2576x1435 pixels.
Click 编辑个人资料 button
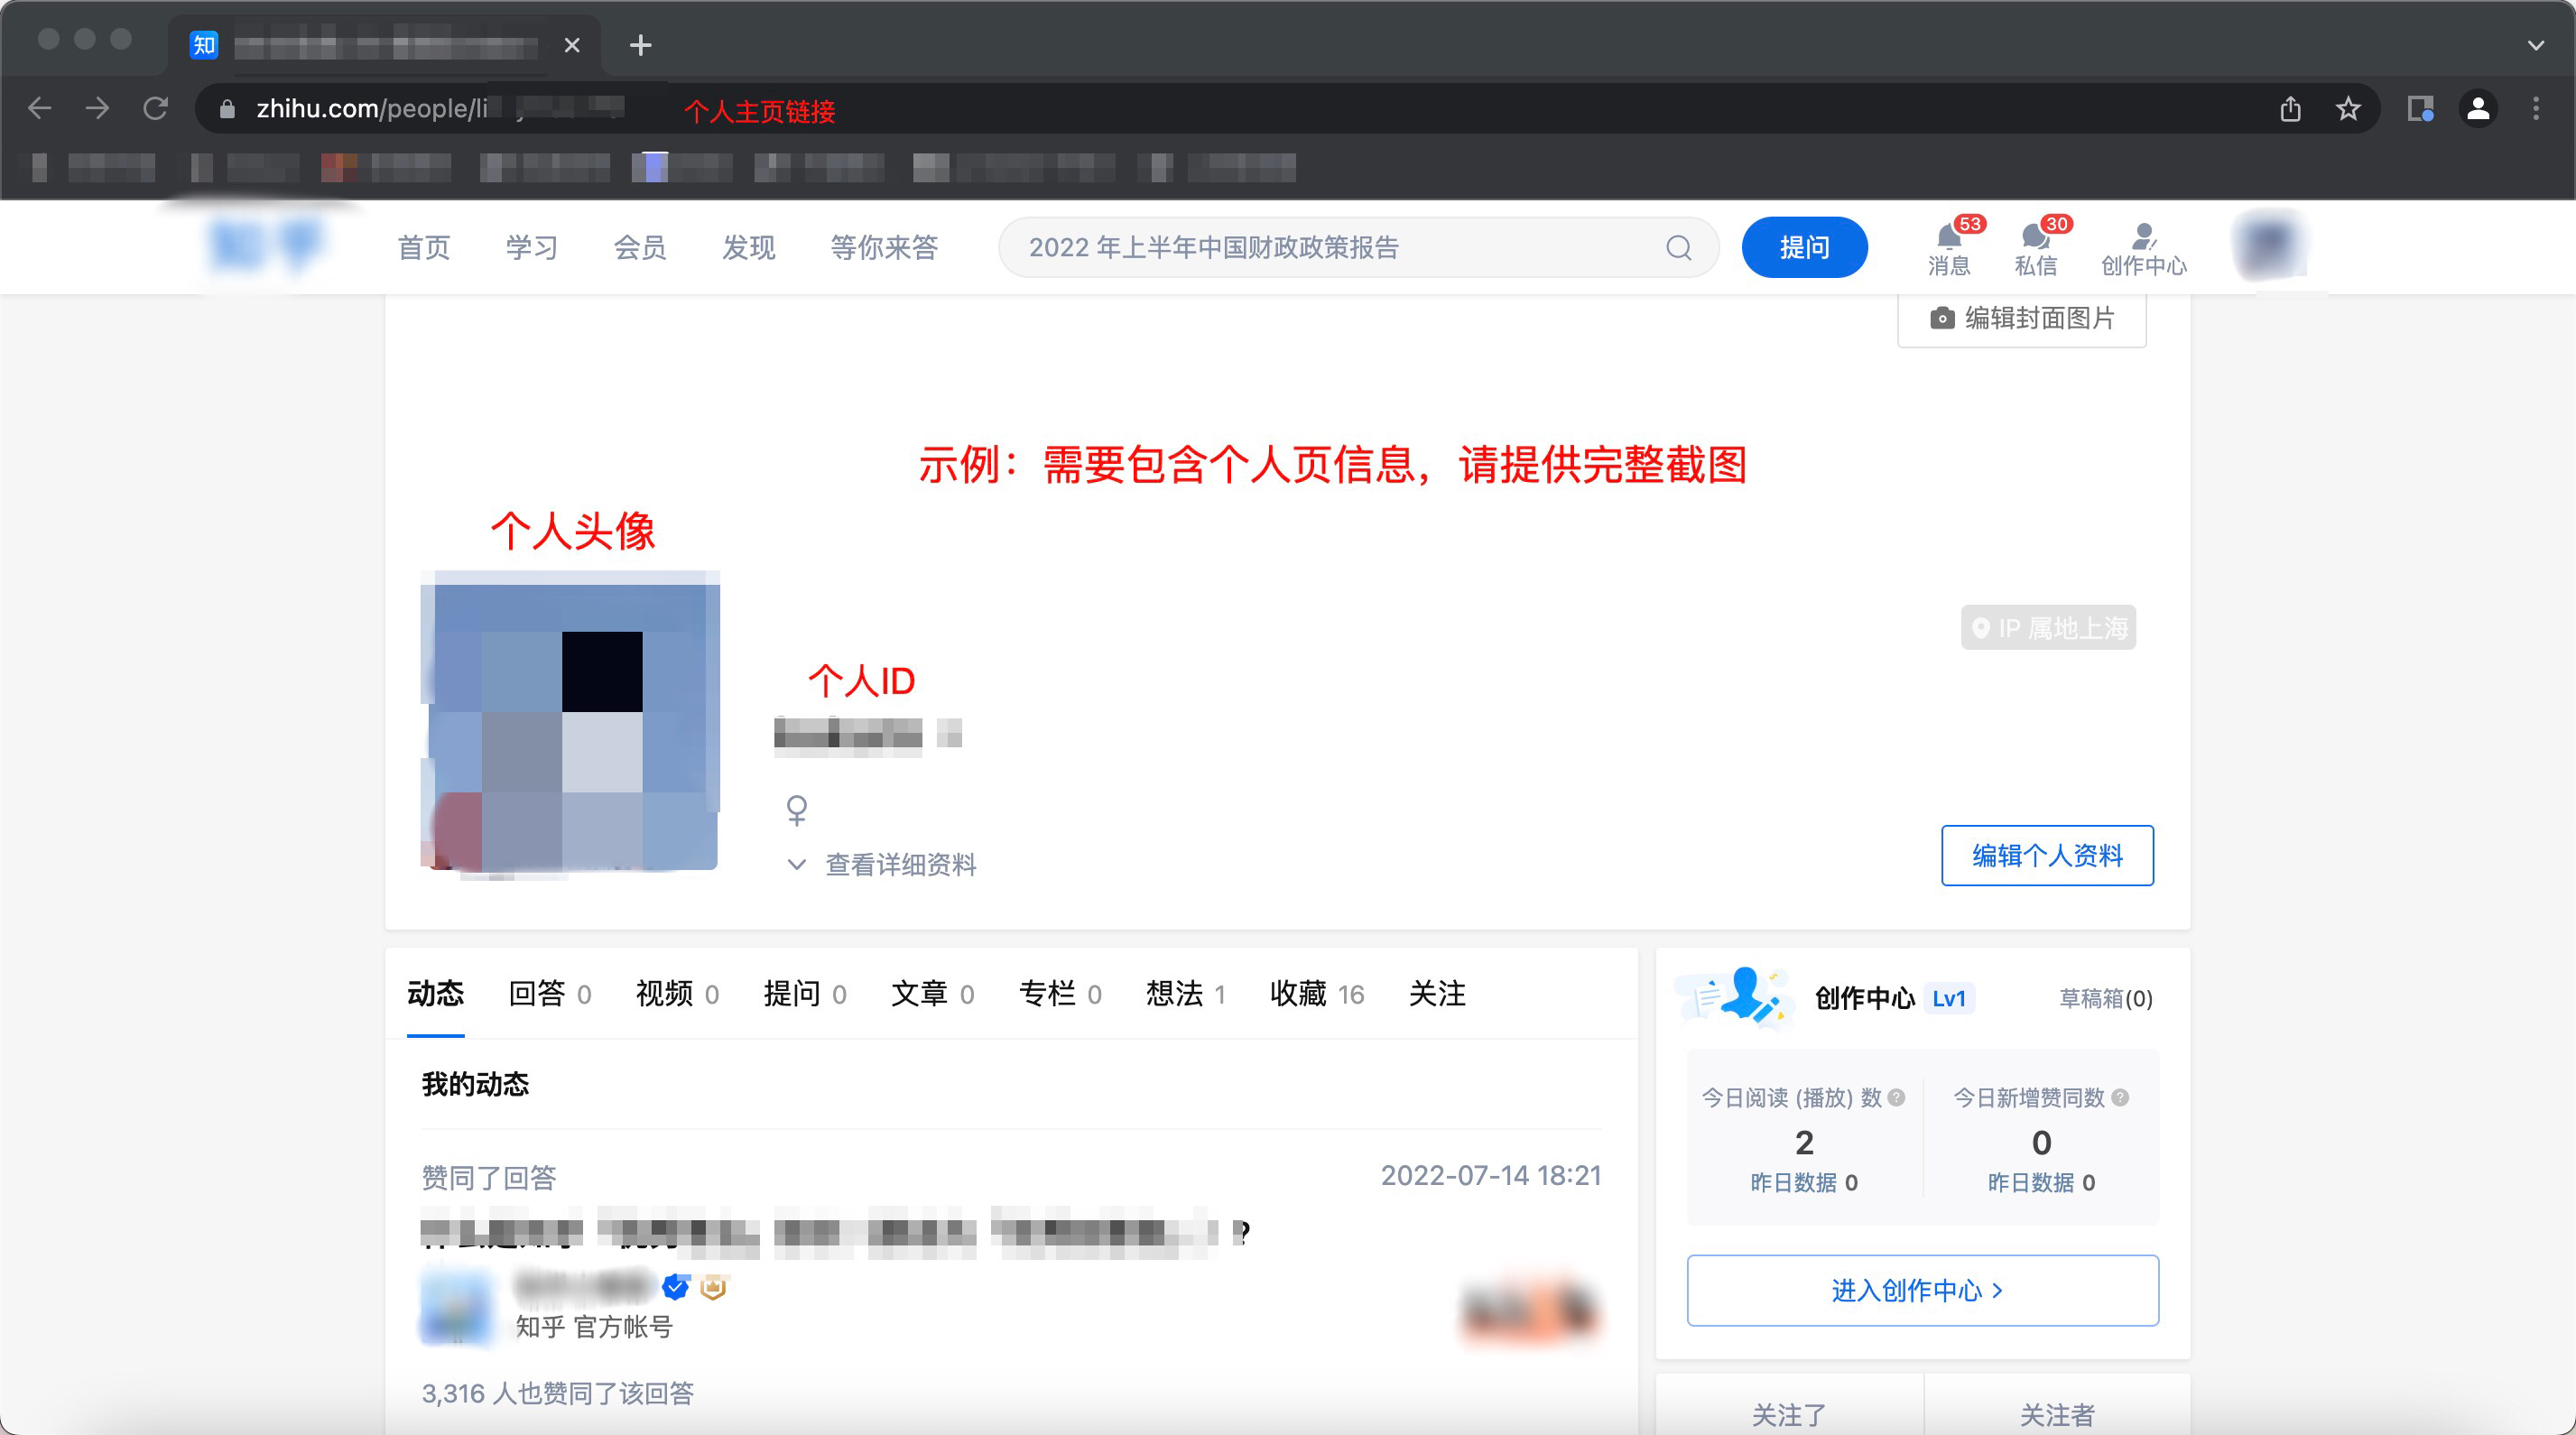(2046, 855)
